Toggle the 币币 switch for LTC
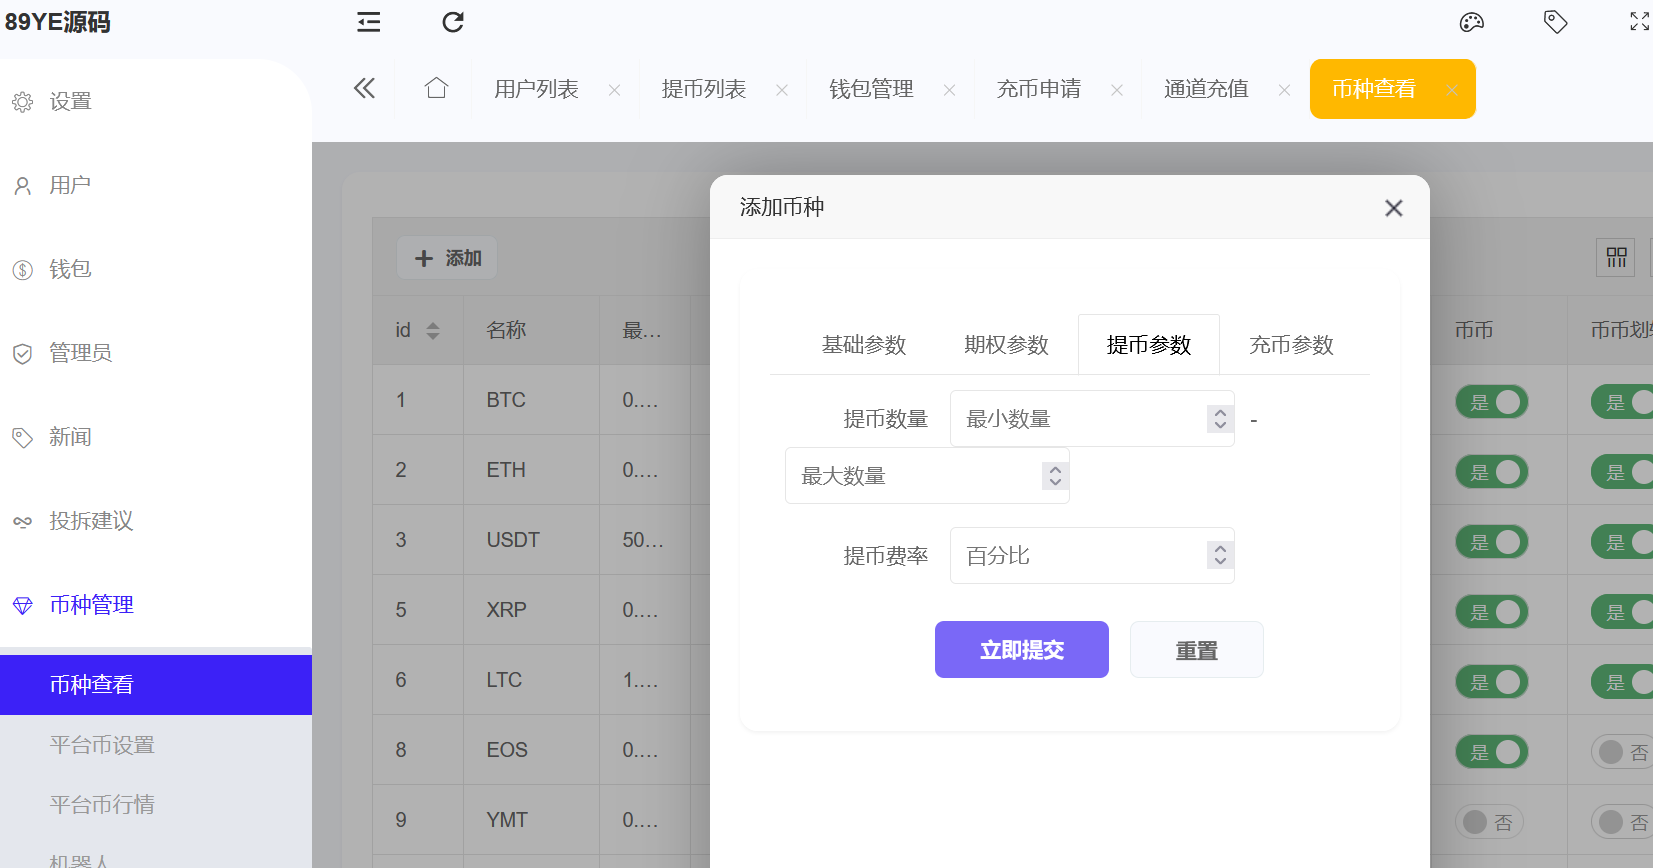The width and height of the screenshot is (1653, 868). click(1491, 682)
